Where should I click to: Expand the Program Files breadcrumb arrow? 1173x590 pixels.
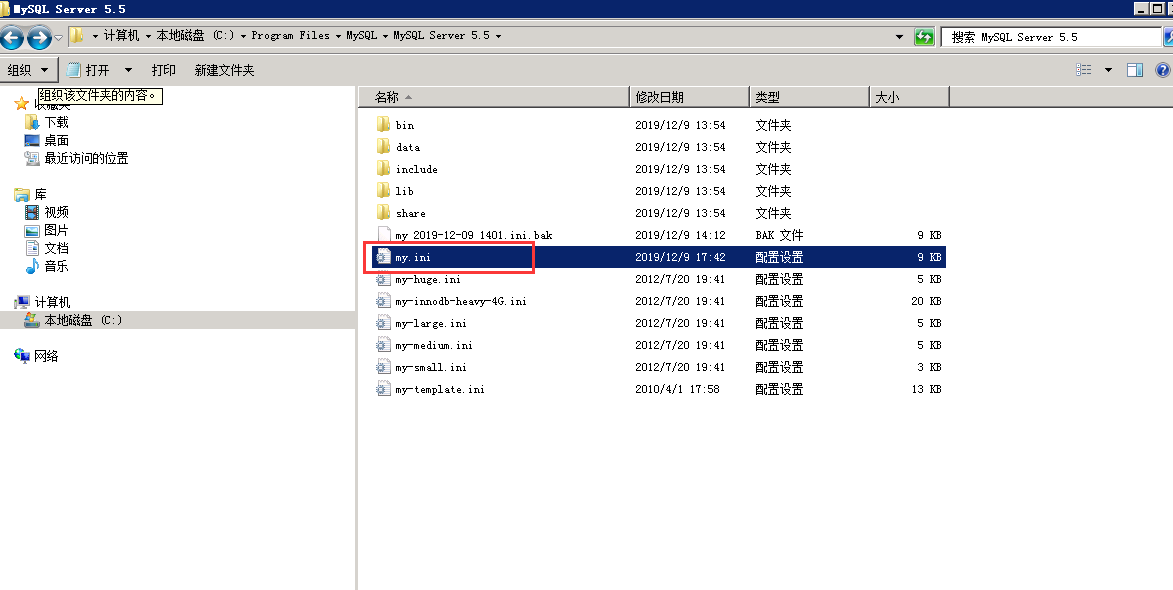338,36
